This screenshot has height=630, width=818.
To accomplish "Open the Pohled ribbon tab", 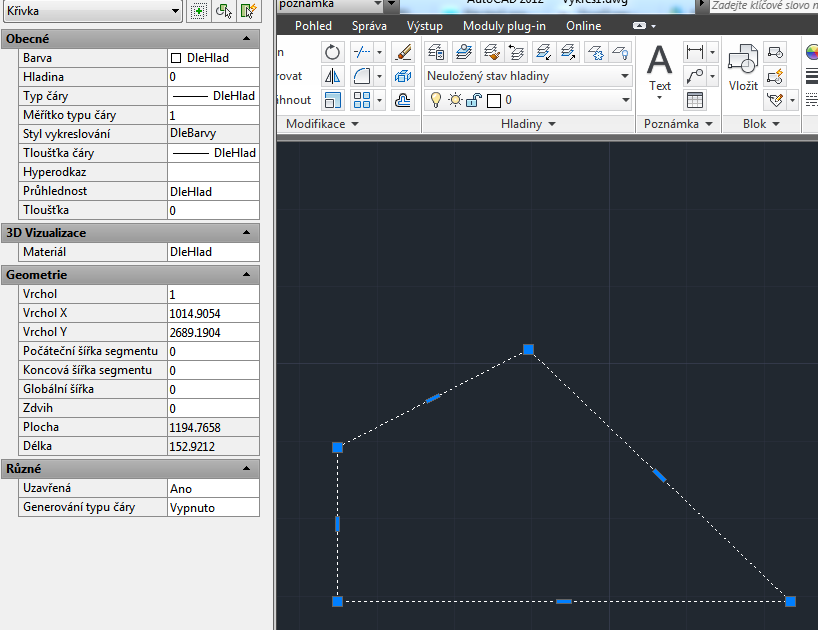I will 313,26.
